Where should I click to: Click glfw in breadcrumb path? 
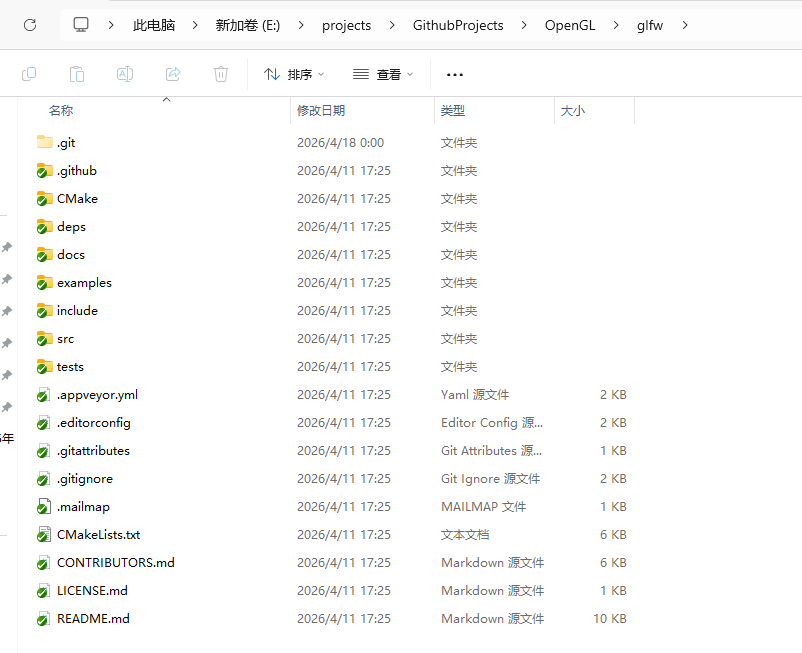(650, 26)
